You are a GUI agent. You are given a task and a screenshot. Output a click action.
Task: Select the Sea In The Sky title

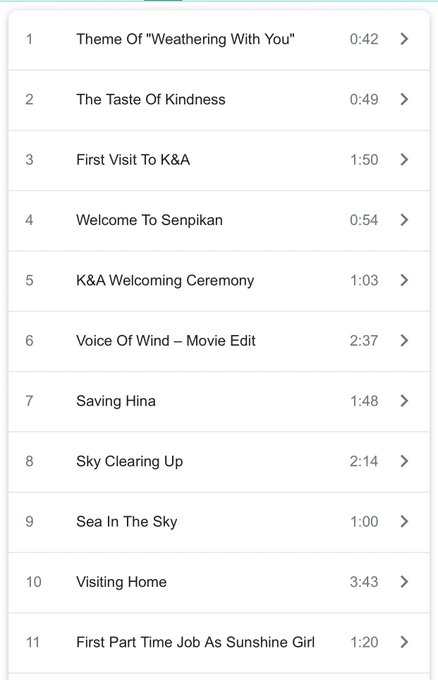(x=127, y=522)
